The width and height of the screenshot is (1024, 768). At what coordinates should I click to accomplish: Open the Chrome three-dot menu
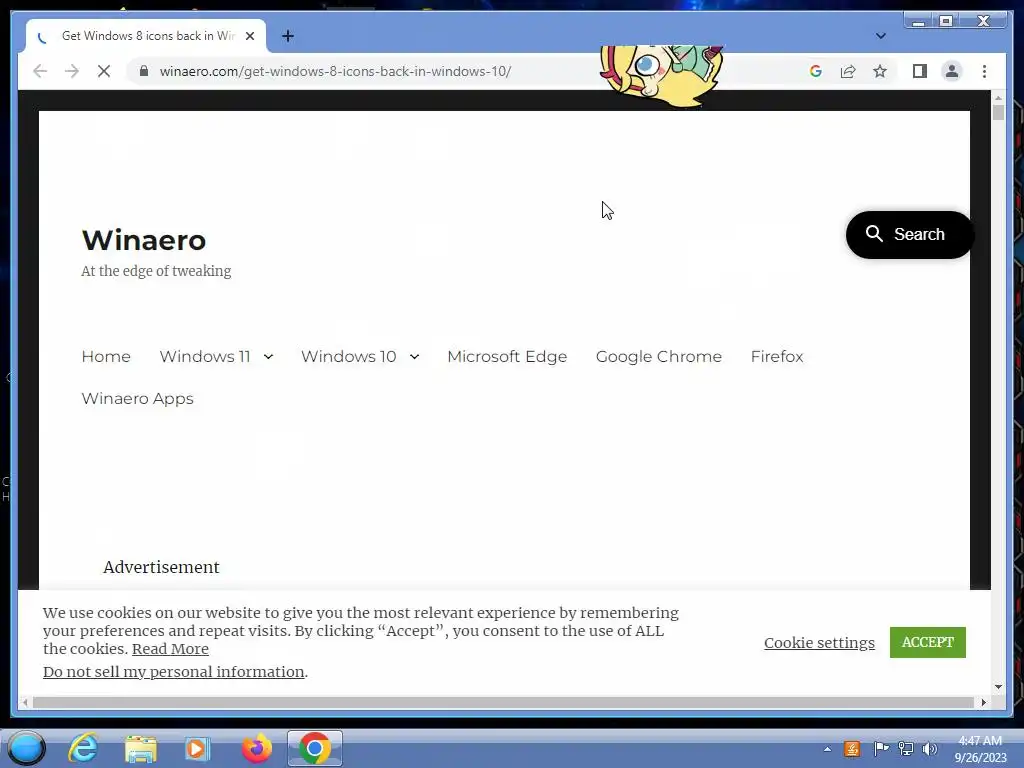tap(984, 71)
